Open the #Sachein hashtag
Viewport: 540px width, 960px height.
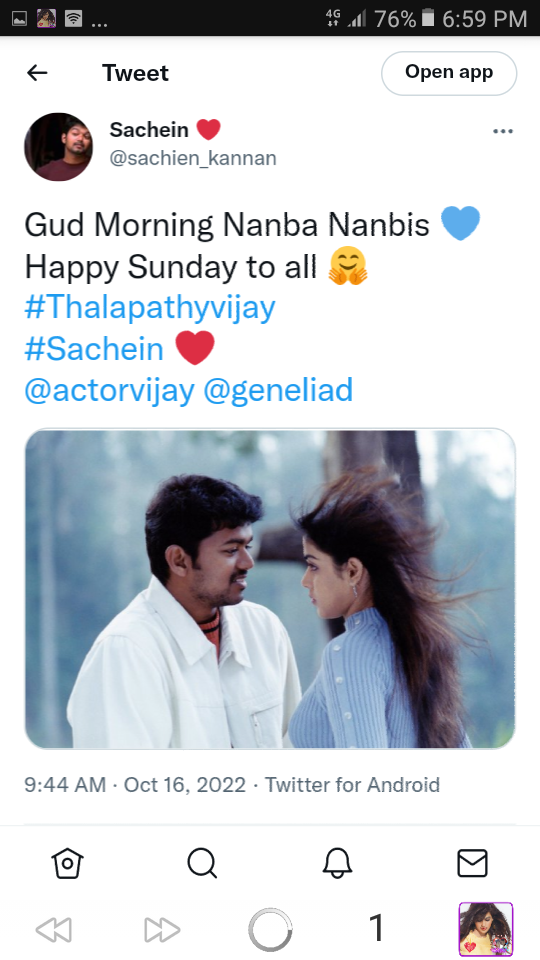click(x=94, y=349)
